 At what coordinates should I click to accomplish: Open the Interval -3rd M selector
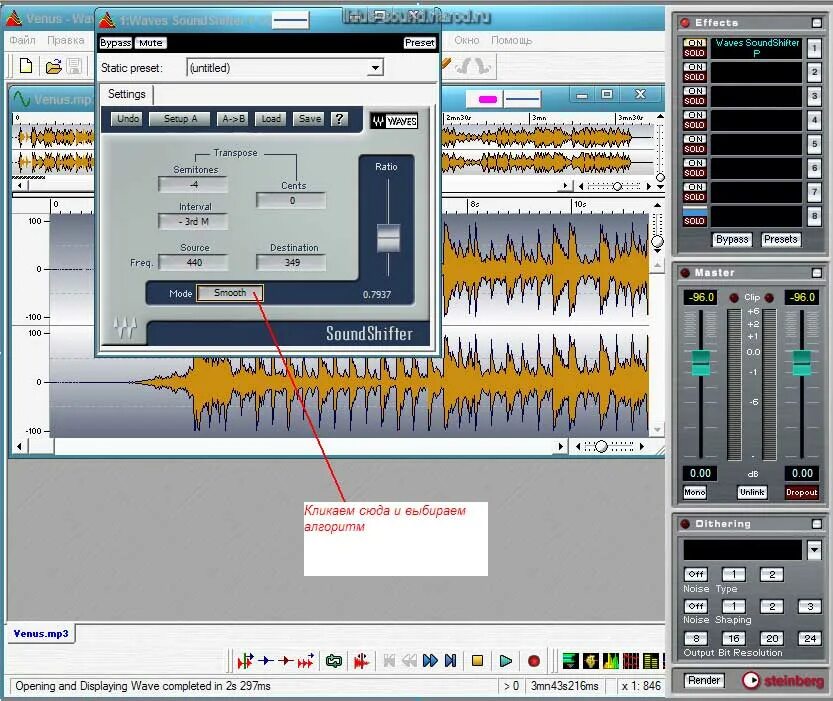click(193, 221)
